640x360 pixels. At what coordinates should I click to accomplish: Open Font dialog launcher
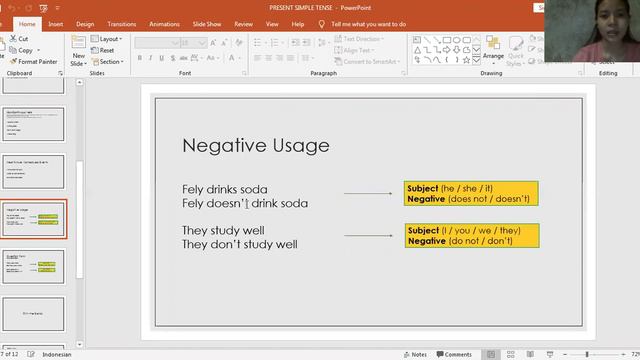point(244,73)
